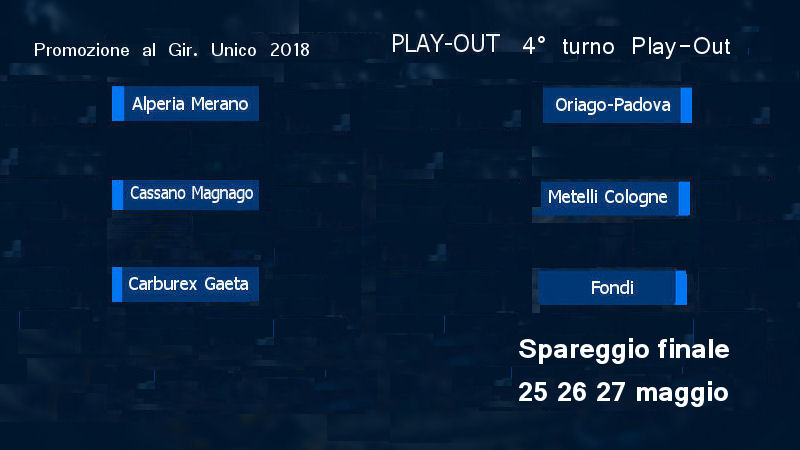
Task: Select the Fondi team label
Action: click(x=612, y=288)
